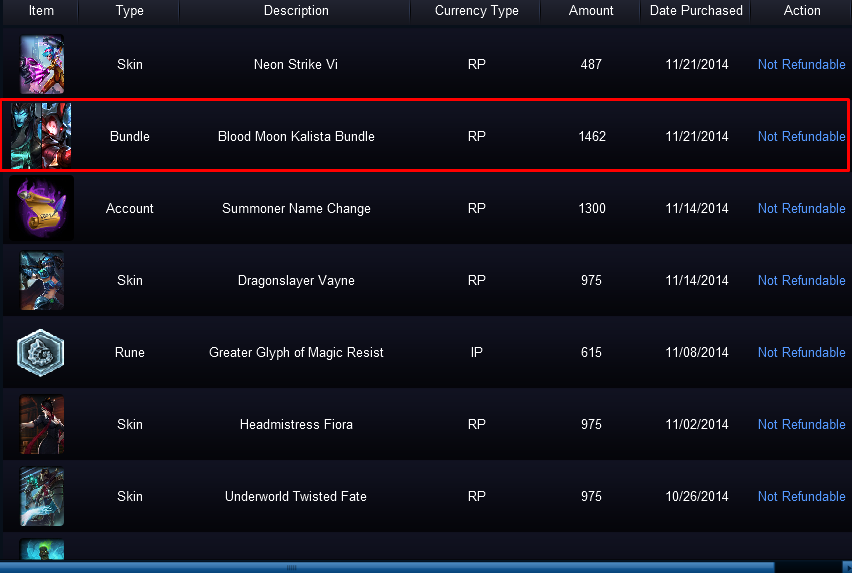This screenshot has width=852, height=573.
Task: Click the Neon Strike Vi skin thumbnail
Action: (42, 64)
